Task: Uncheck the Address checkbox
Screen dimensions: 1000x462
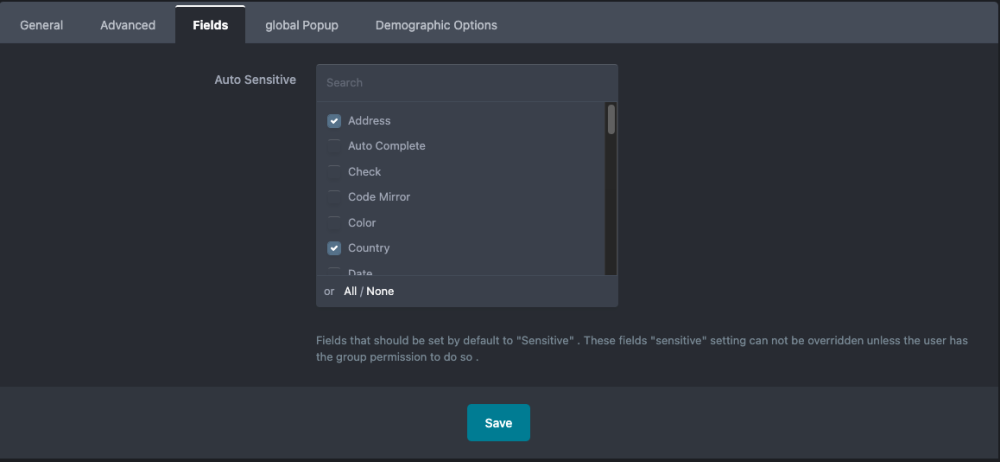Action: click(334, 121)
